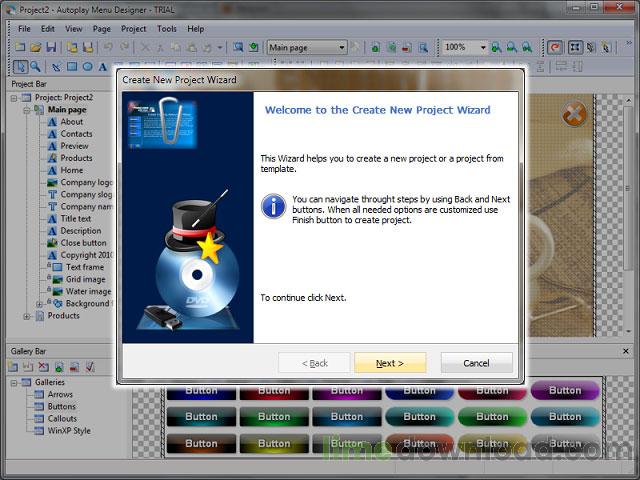Screen dimensions: 640x480
Task: Click the orange close icon on page preview
Action: (573, 115)
